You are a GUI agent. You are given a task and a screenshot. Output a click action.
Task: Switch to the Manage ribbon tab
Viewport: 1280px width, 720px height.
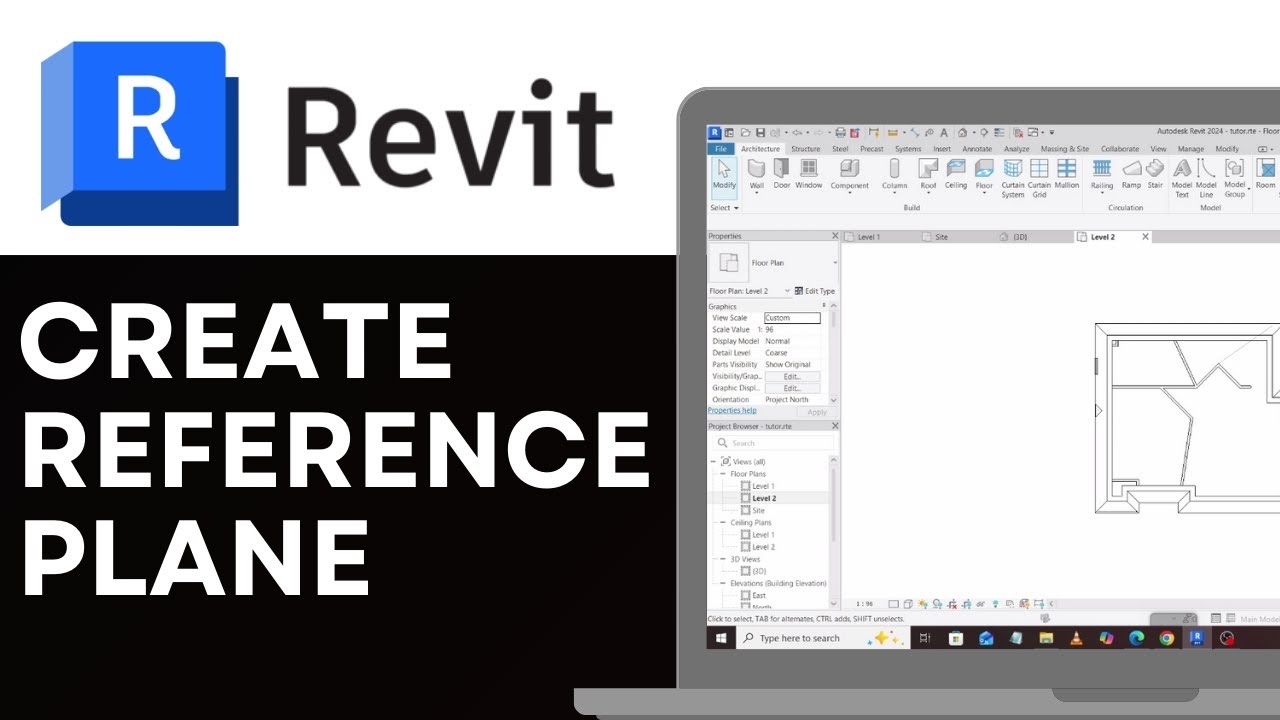click(x=1191, y=149)
